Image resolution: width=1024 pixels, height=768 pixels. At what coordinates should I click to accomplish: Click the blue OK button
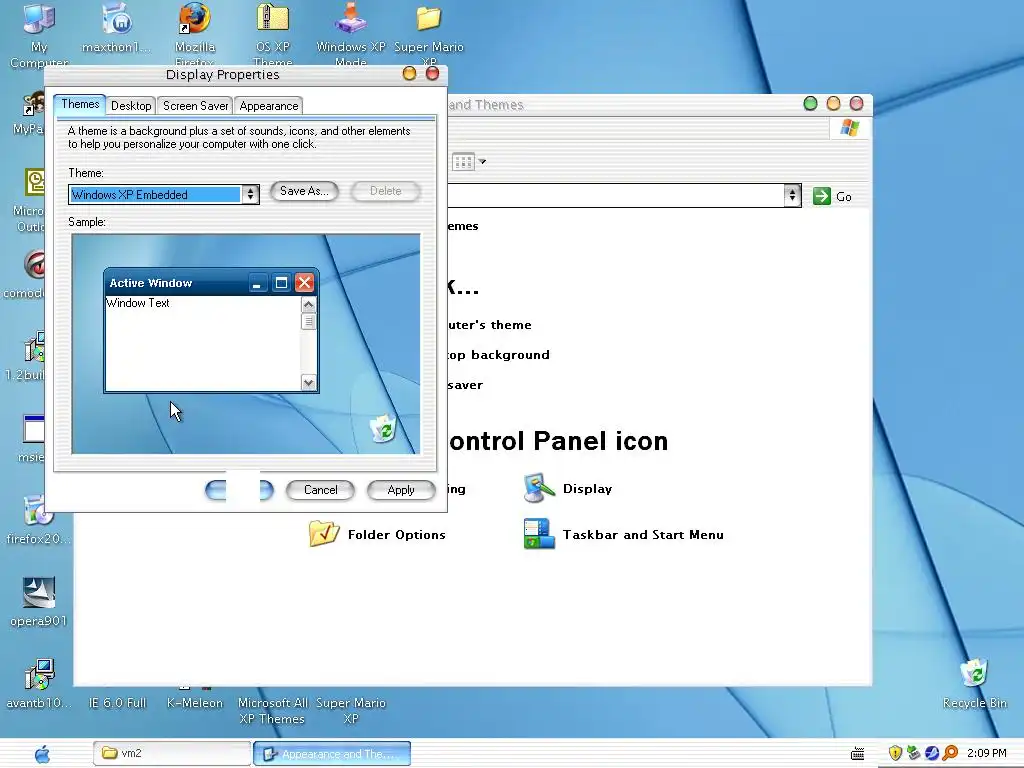pos(239,490)
